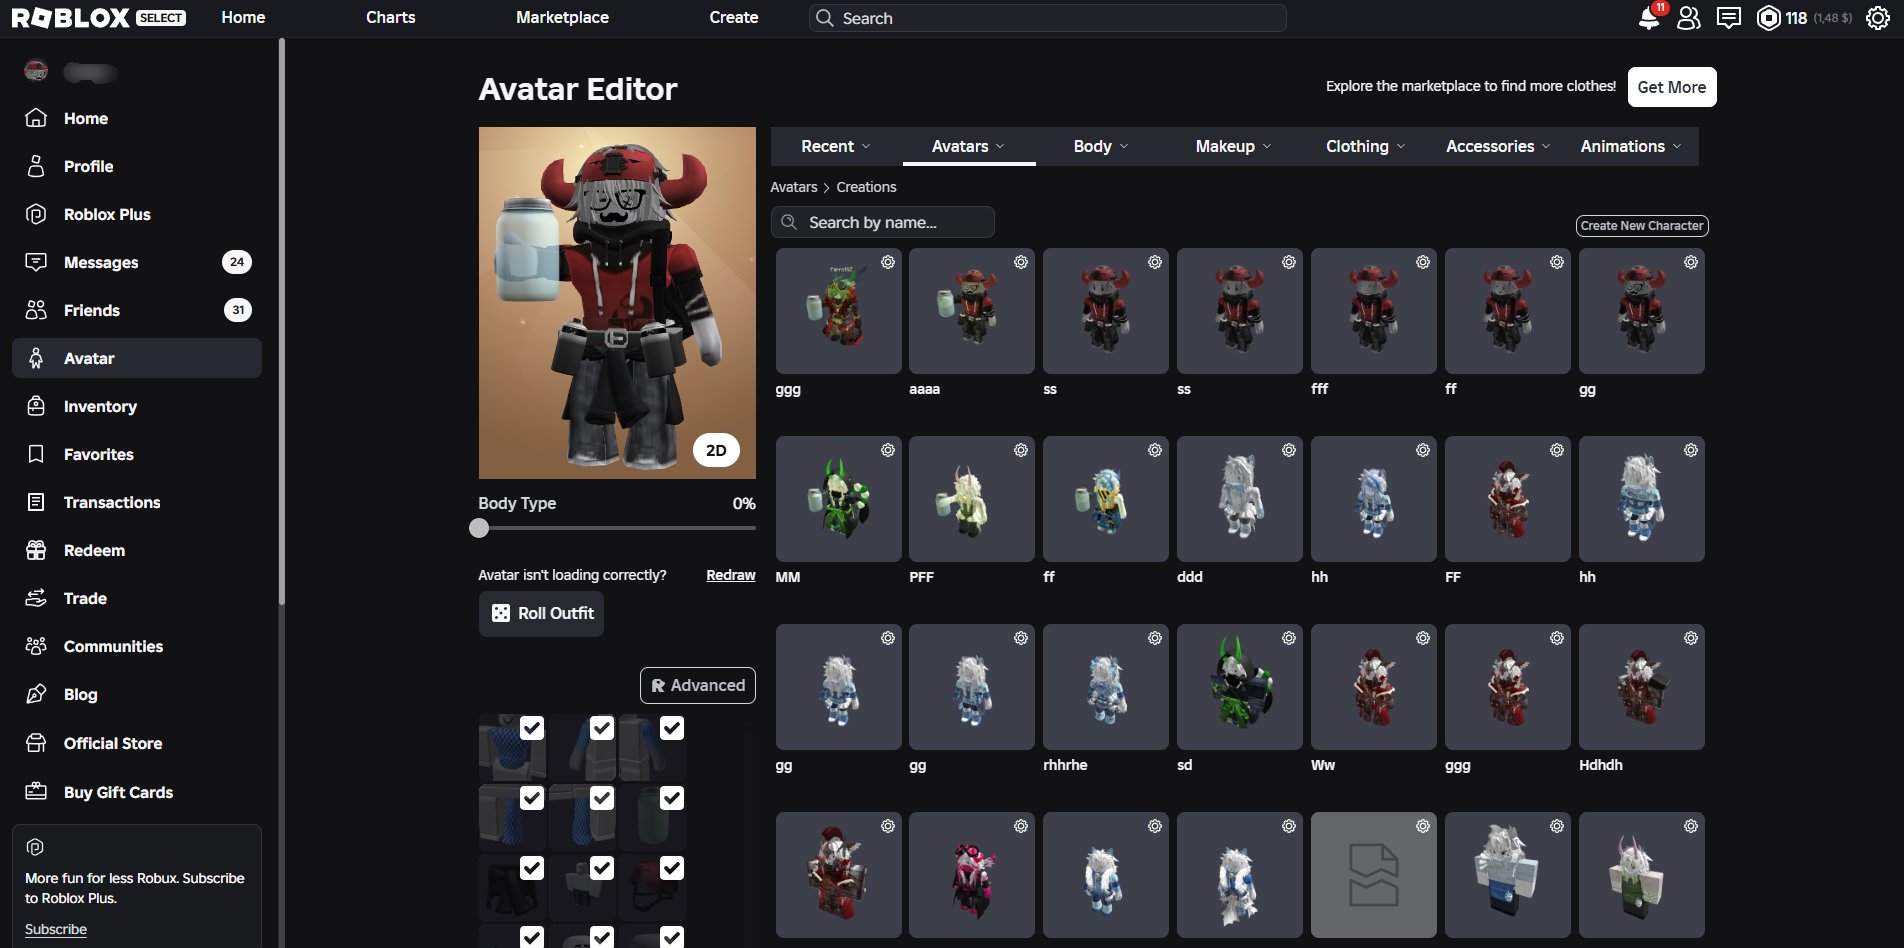Click the Trade arrows icon in sidebar
Screen dimensions: 1904x948
[36, 598]
